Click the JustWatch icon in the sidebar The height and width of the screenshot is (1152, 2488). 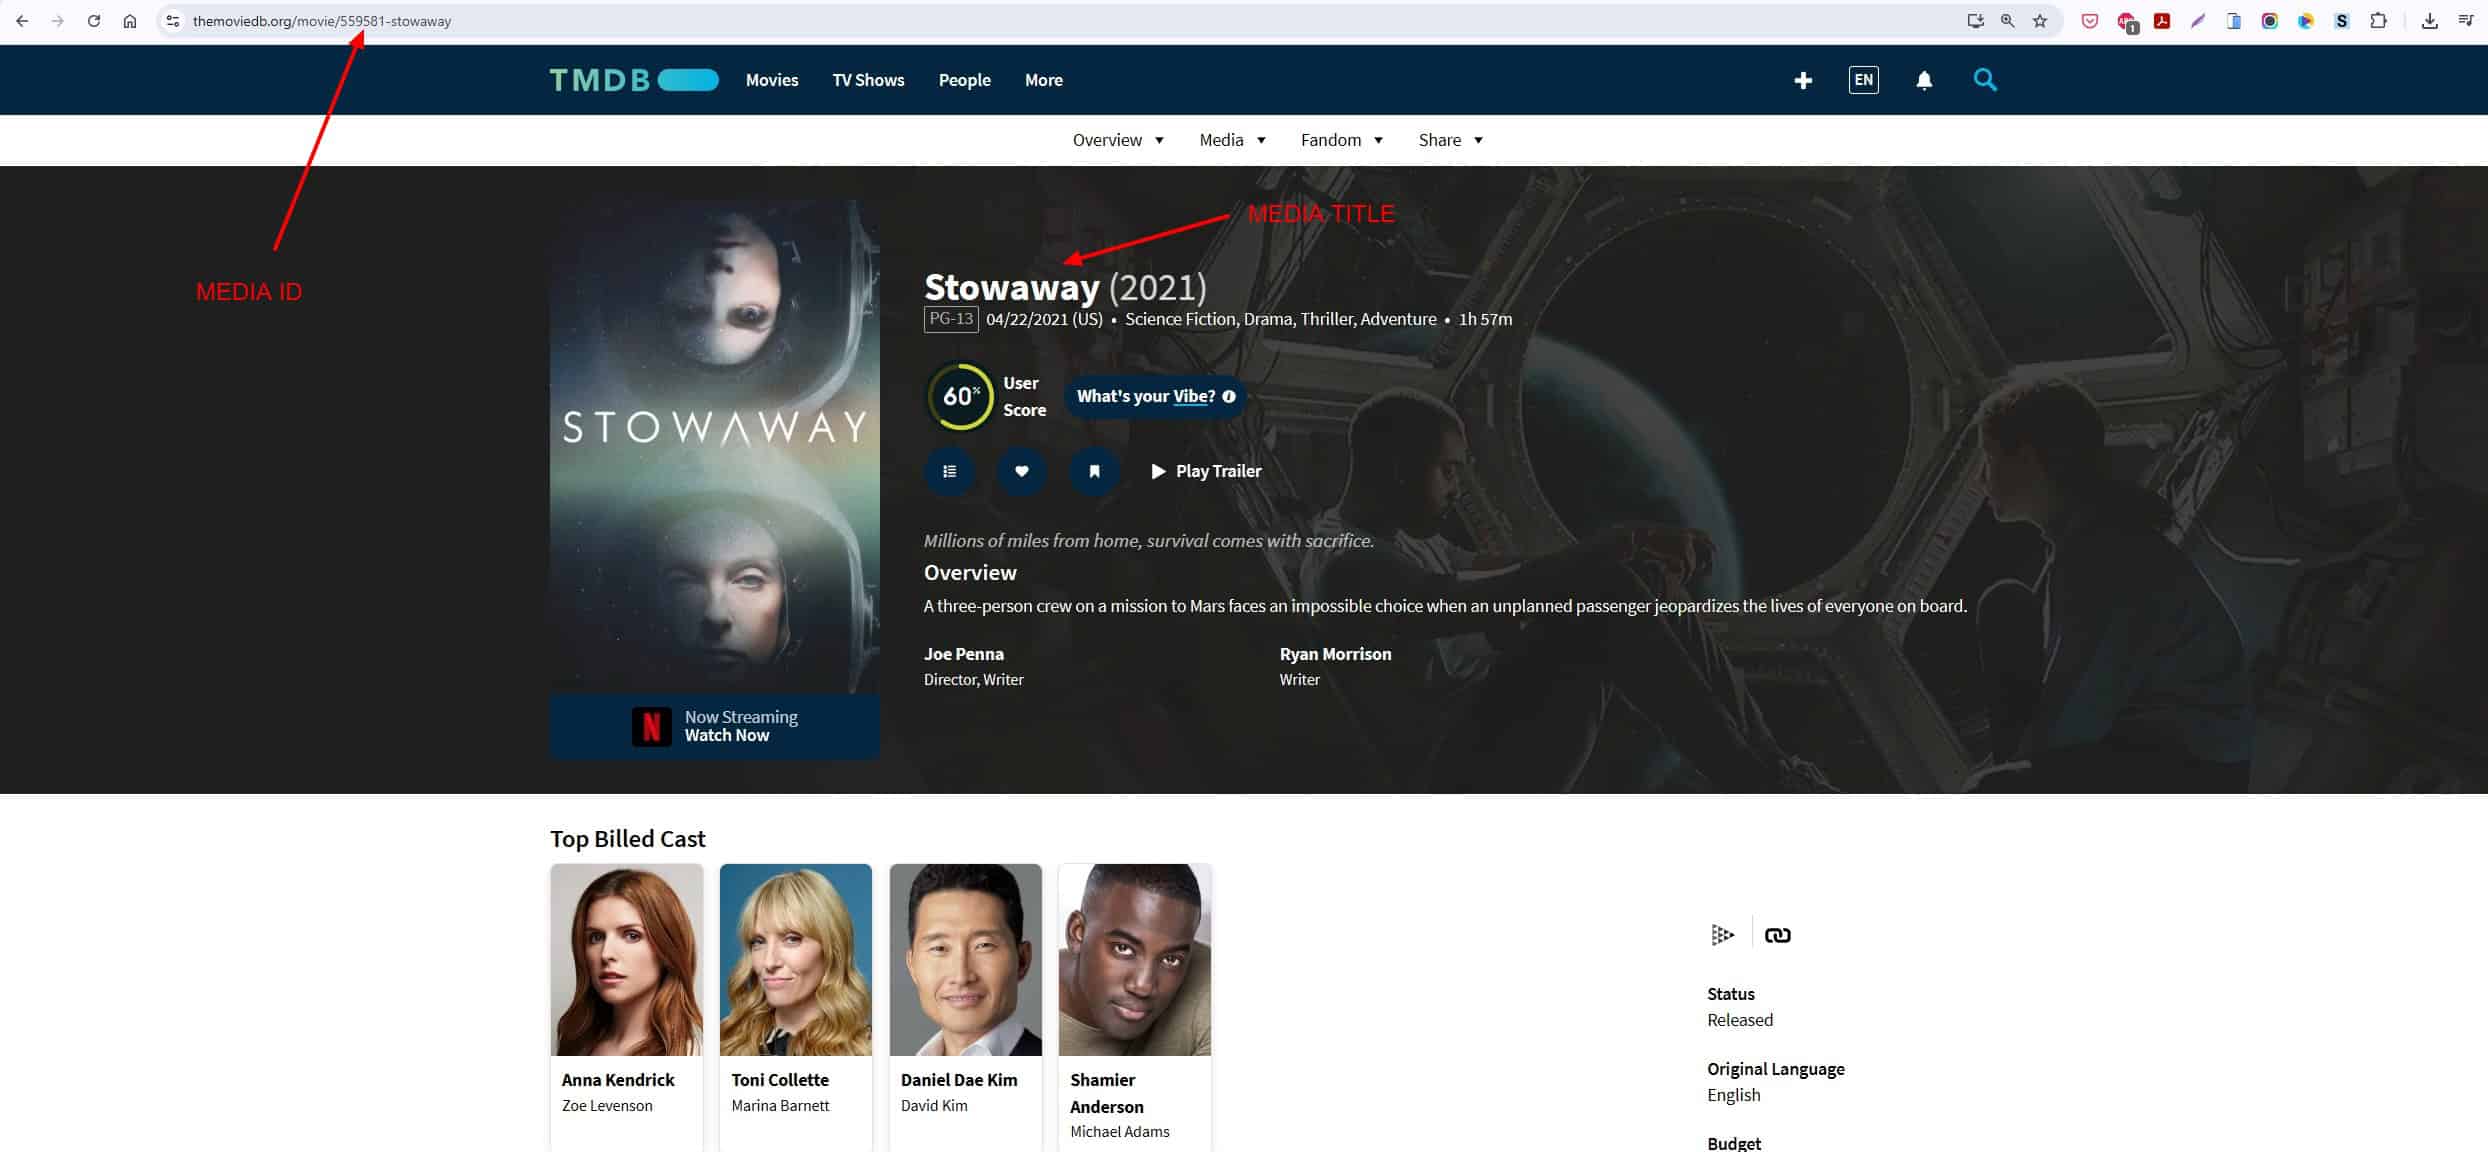[x=1722, y=935]
